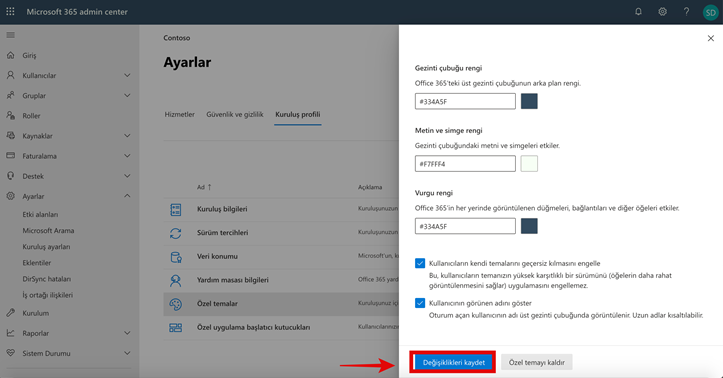Click the Özel uygulama başlatıcı kutucukları icon
723x378 pixels.
[176, 328]
